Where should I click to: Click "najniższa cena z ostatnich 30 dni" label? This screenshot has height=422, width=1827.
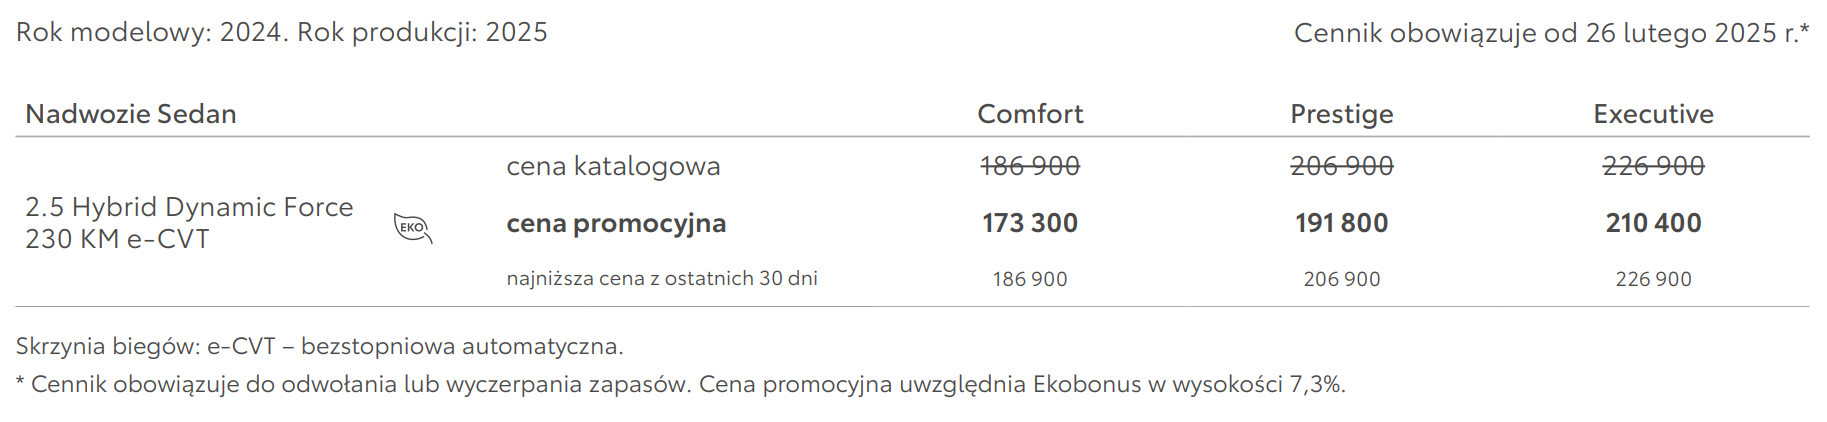click(x=662, y=279)
